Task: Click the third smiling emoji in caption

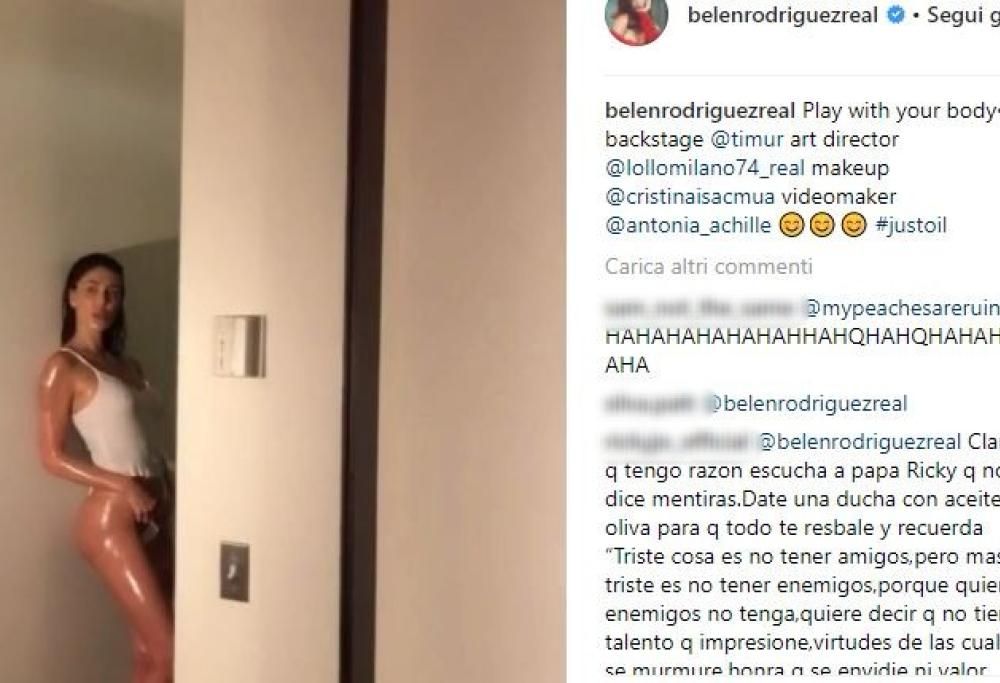Action: point(853,225)
